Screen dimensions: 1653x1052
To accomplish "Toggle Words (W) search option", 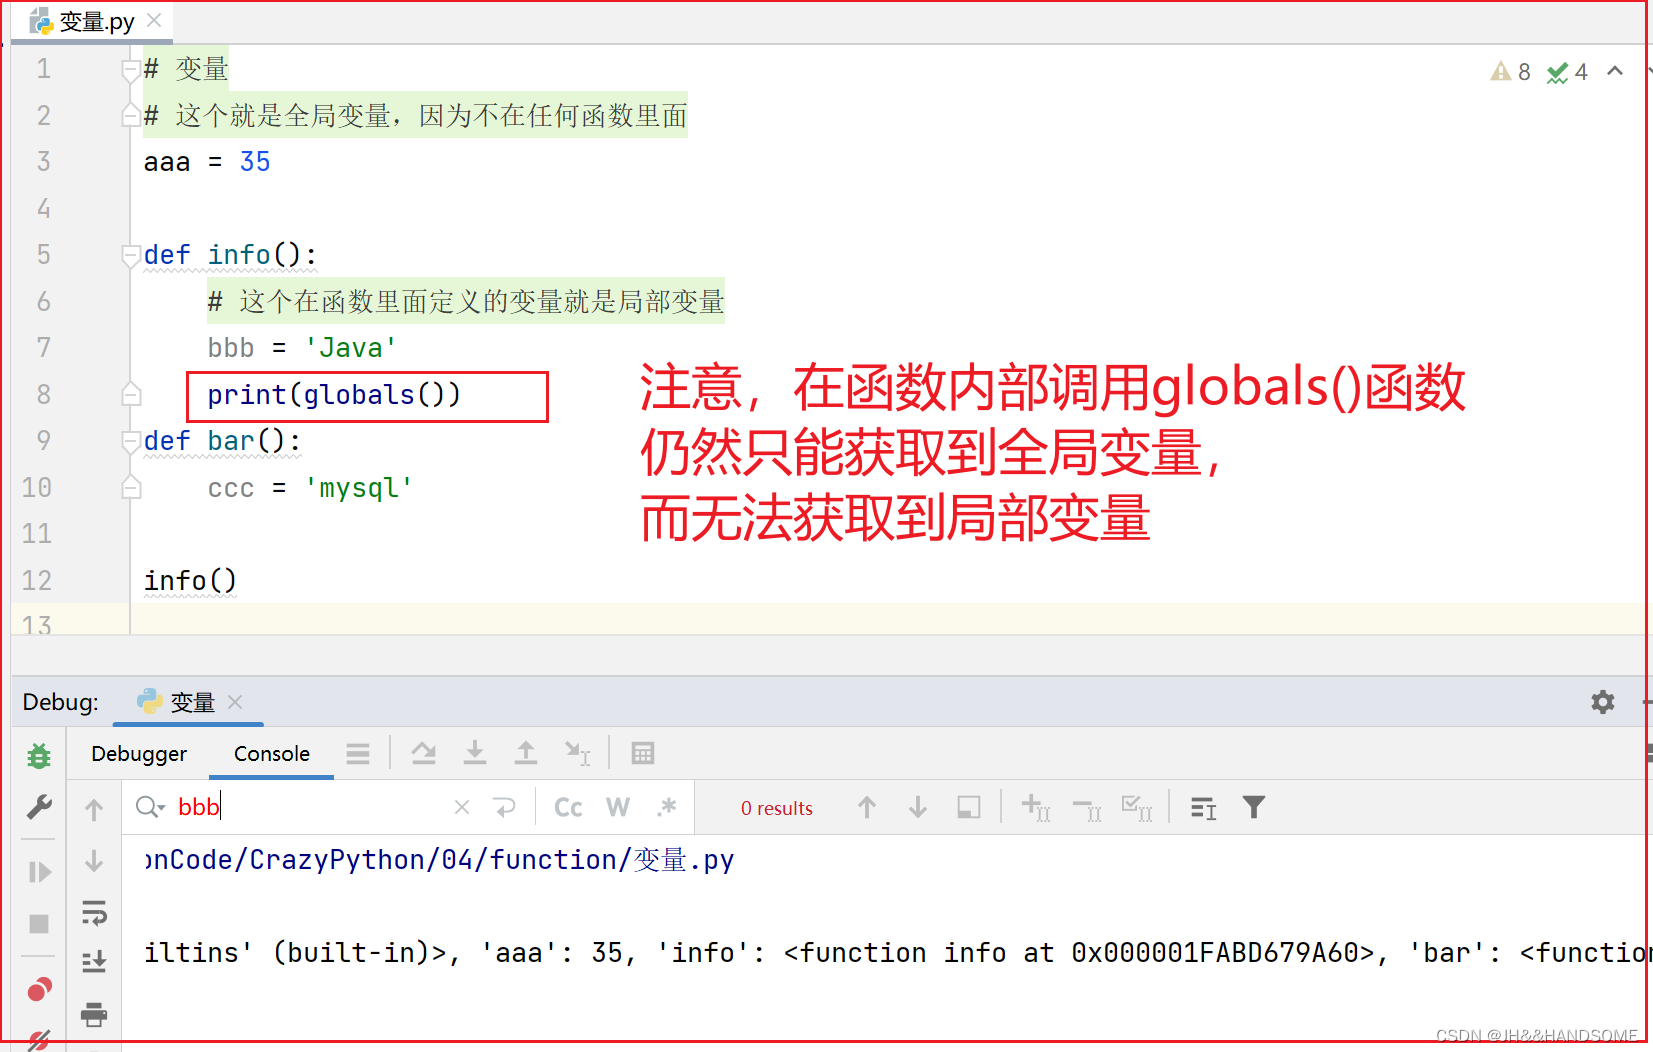I will (x=618, y=807).
